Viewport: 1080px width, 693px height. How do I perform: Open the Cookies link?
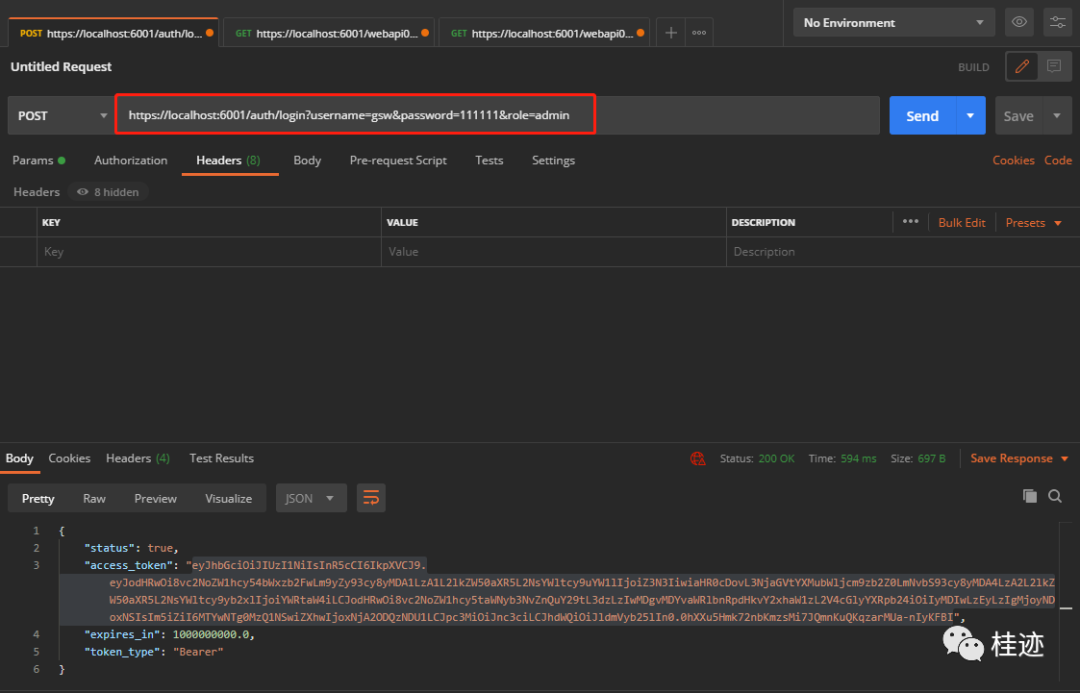1013,161
